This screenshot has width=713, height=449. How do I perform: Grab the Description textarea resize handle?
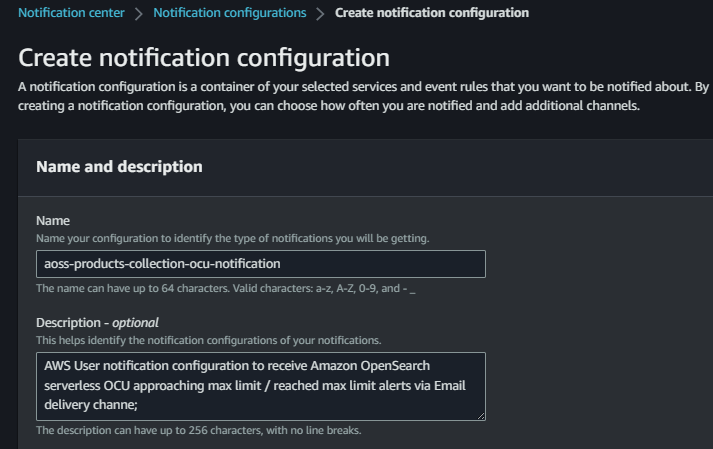pos(480,415)
